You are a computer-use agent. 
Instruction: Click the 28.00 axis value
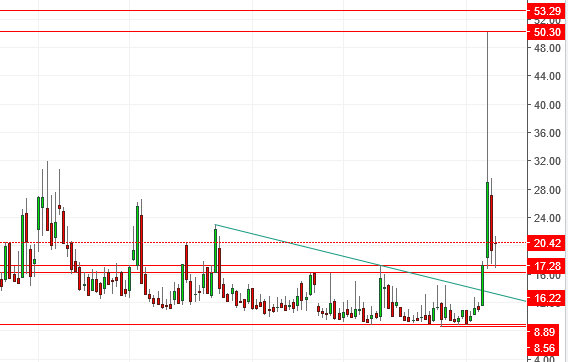point(547,190)
